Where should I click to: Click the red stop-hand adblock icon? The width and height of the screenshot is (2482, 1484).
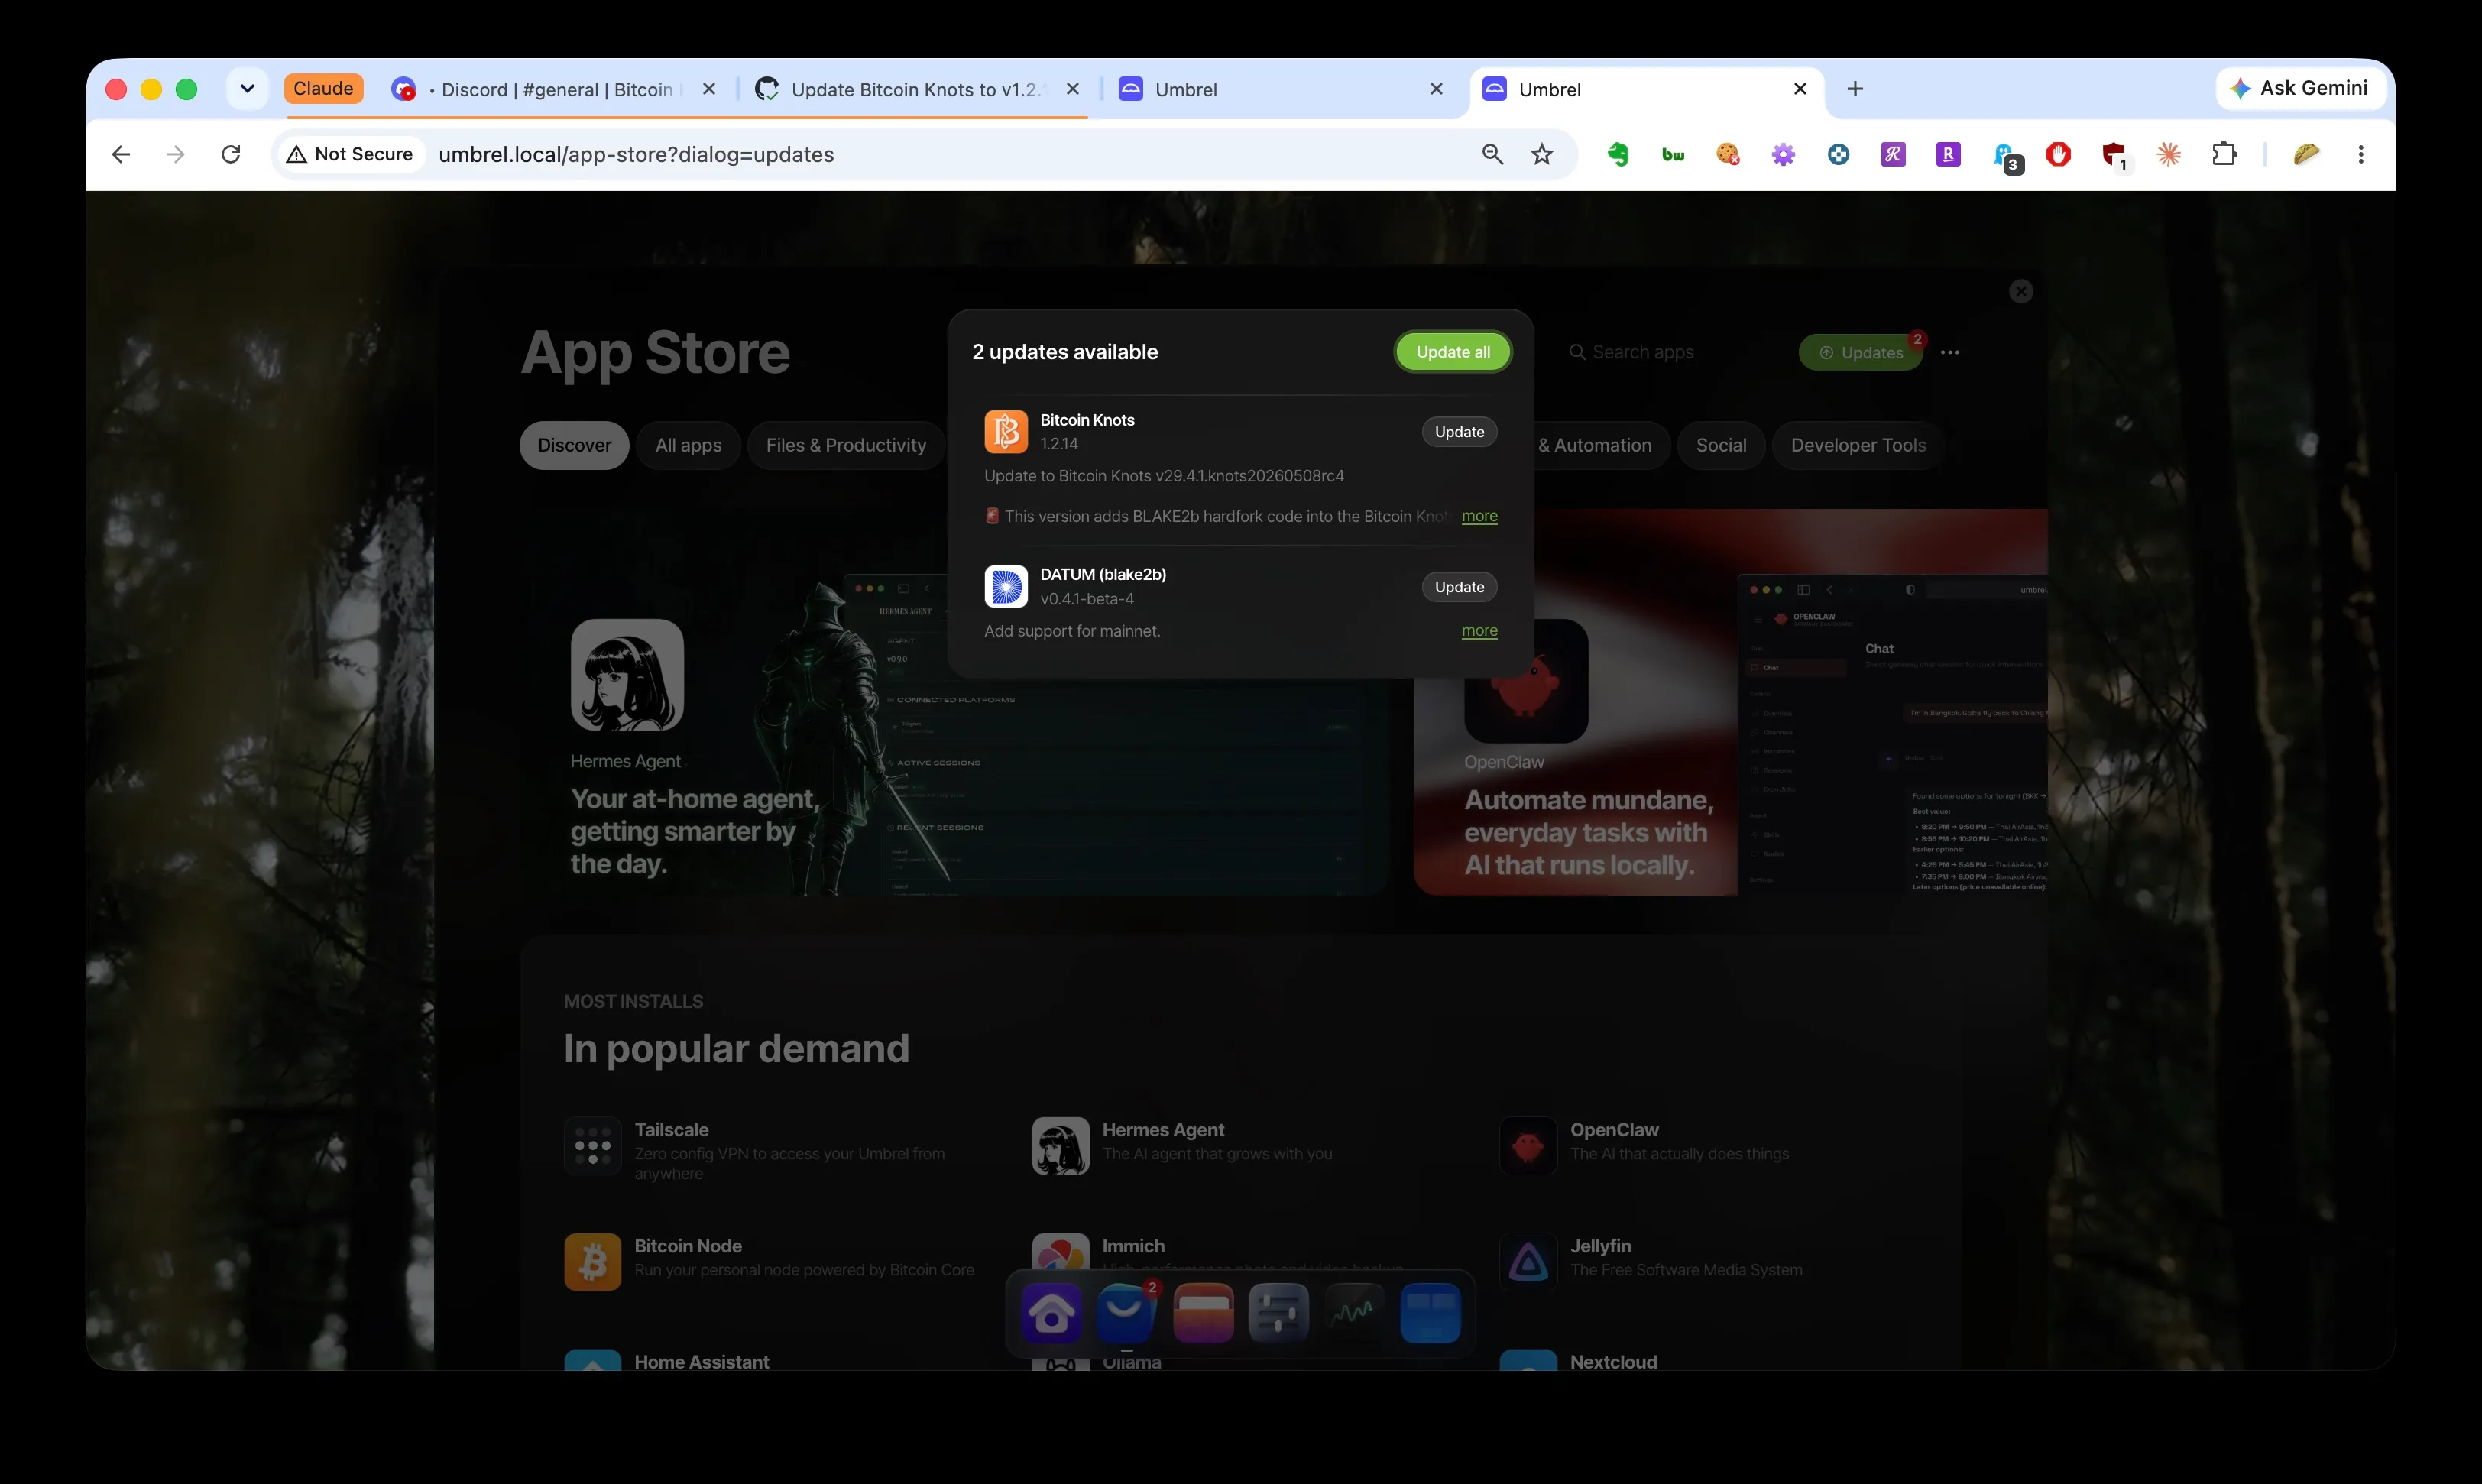[x=2058, y=154]
